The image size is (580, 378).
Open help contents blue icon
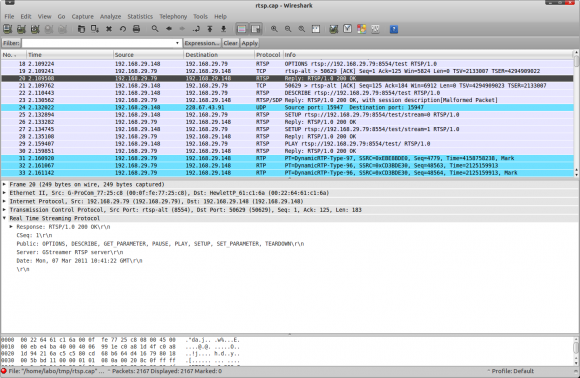(394, 29)
